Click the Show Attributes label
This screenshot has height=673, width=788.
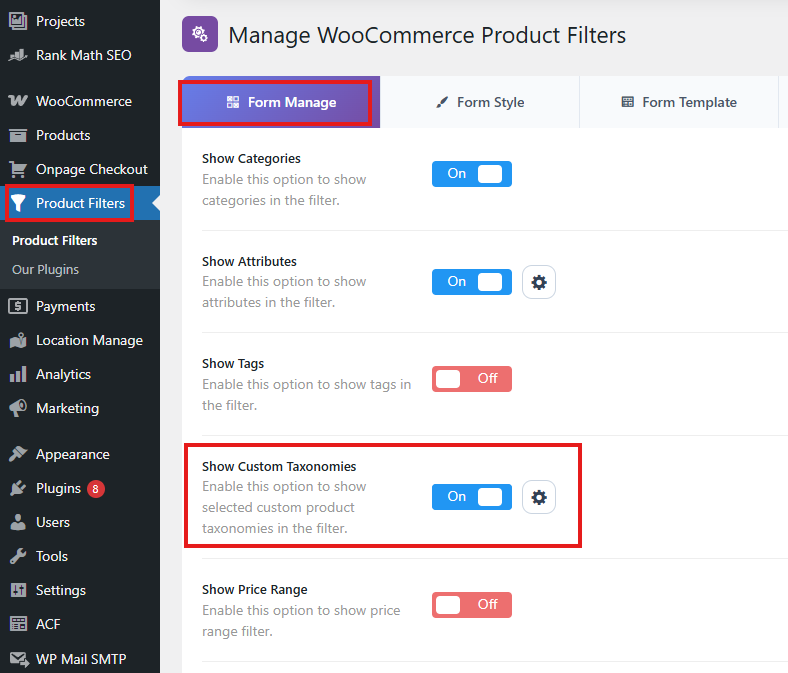(249, 261)
